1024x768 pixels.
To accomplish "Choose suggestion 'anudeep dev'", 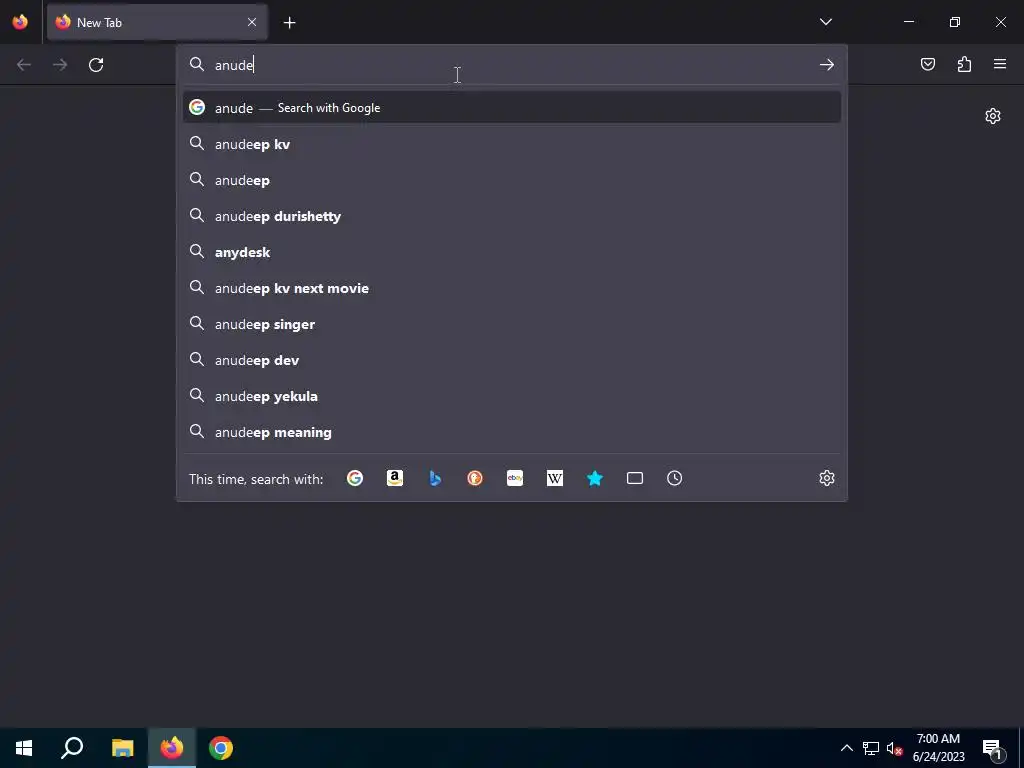I will pos(512,360).
